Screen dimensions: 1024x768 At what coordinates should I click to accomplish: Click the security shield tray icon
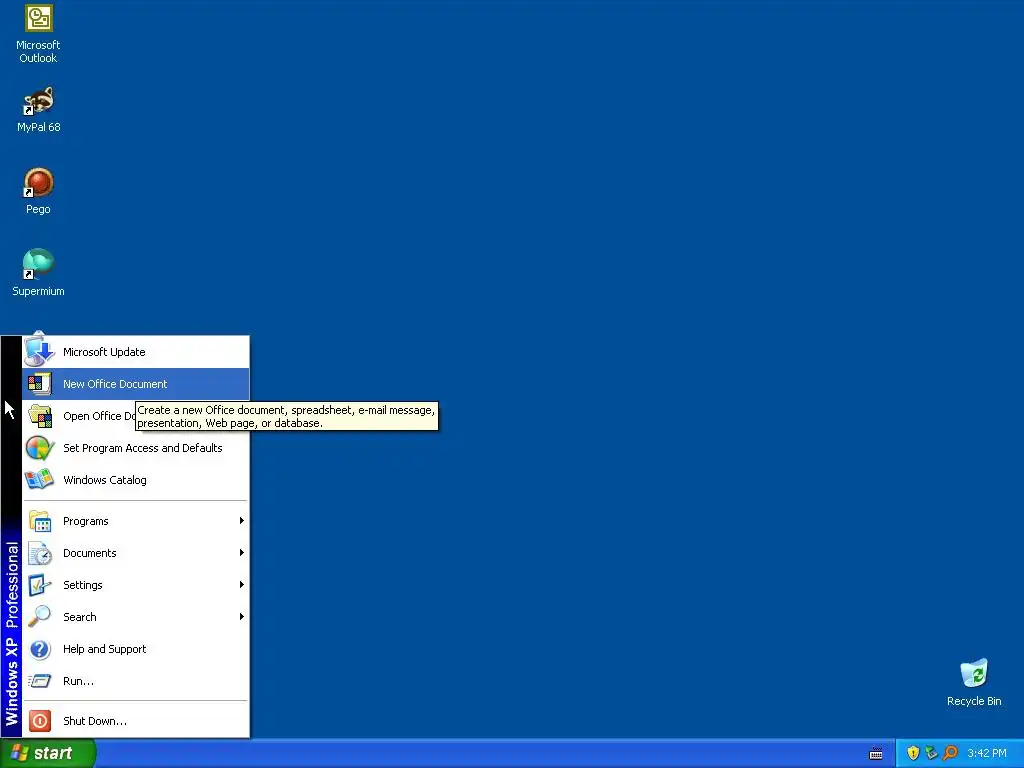(x=913, y=753)
